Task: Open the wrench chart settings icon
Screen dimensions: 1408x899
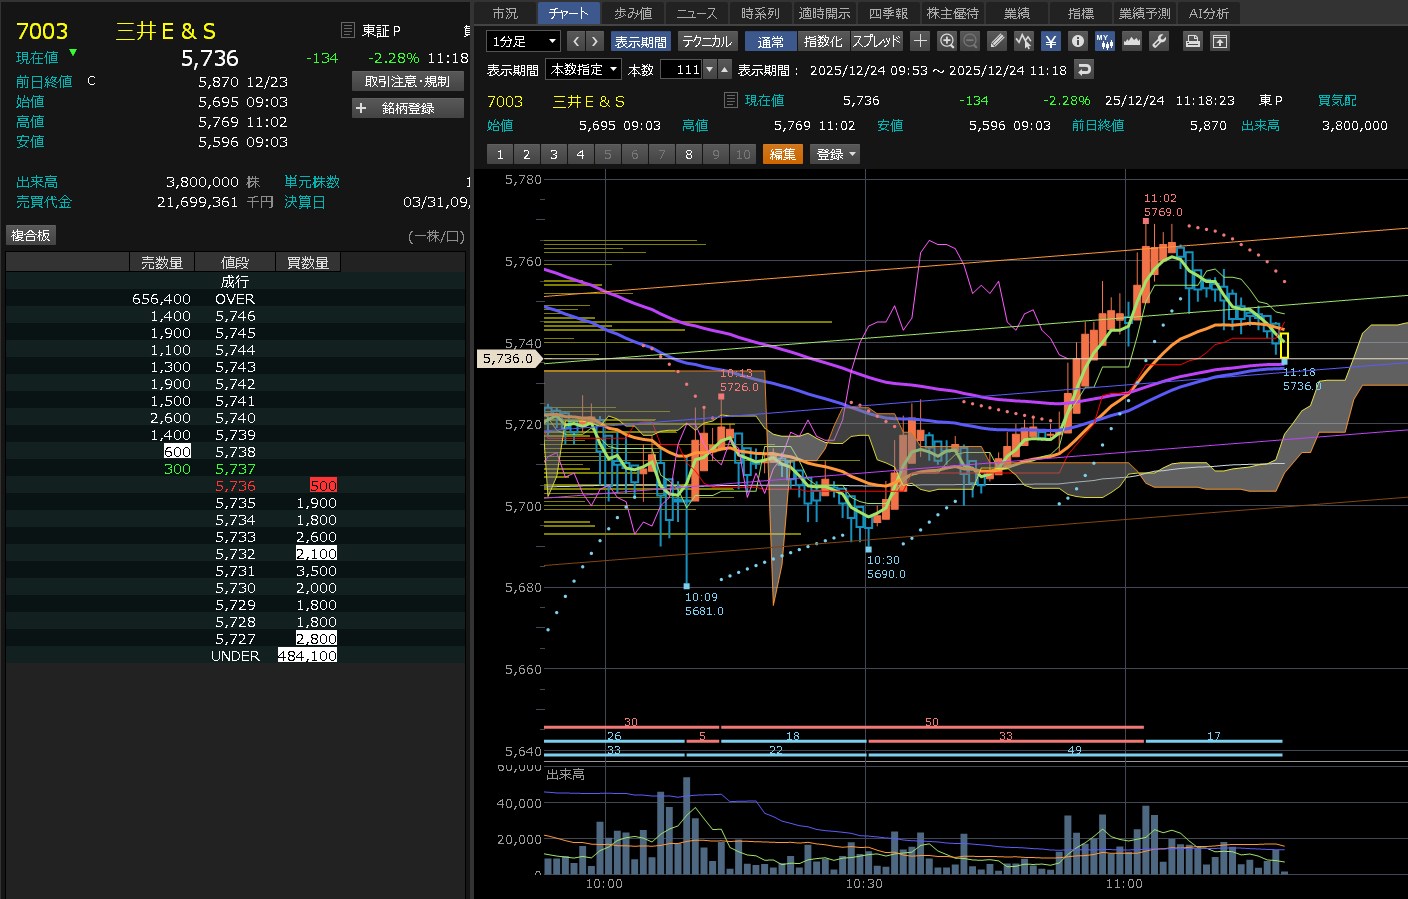Action: point(1159,41)
